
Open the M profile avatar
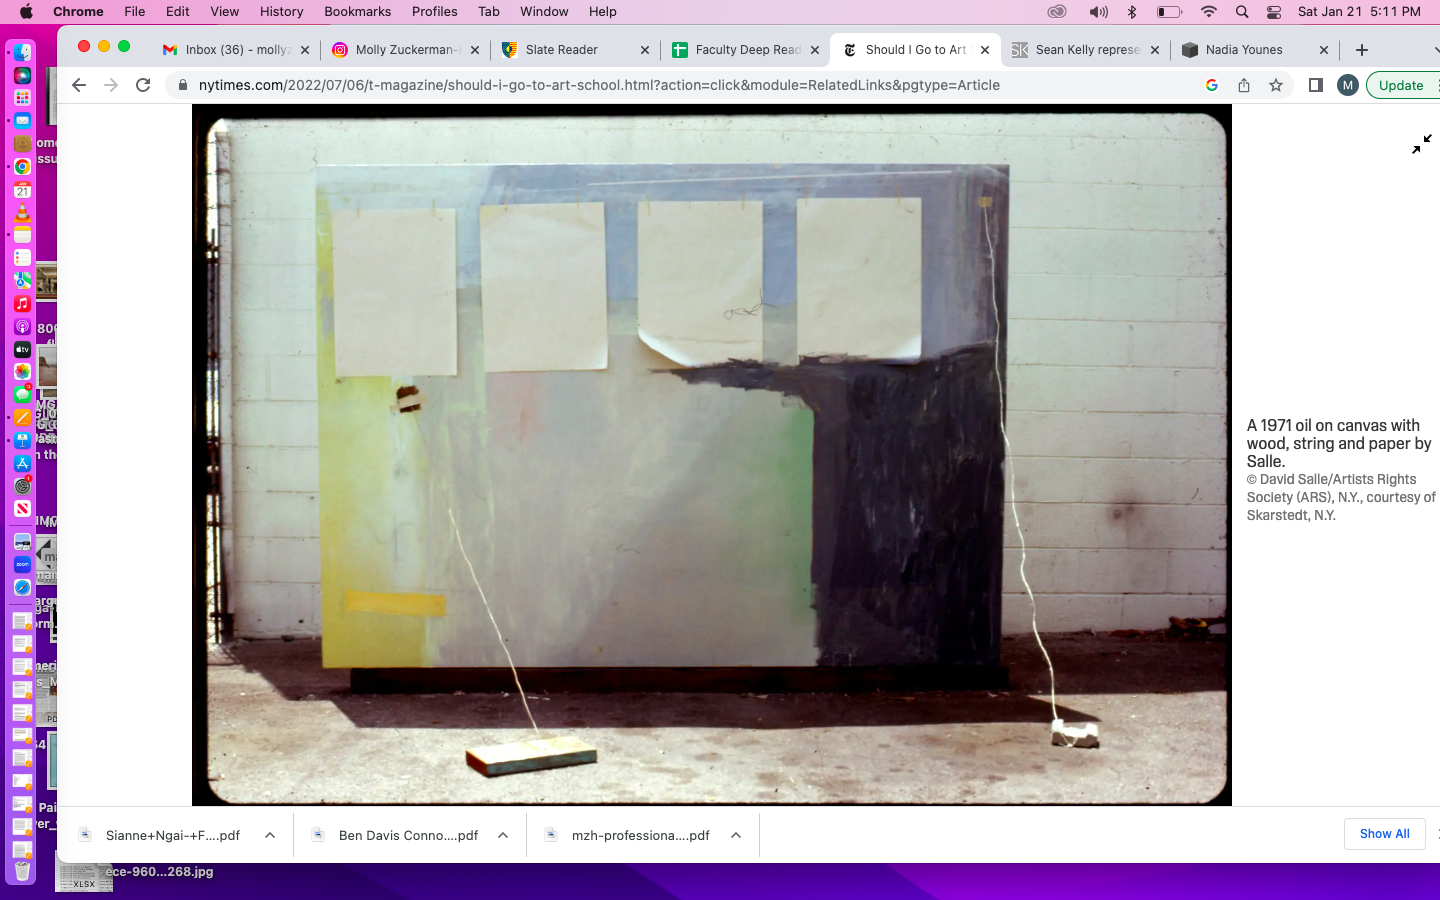(x=1348, y=85)
